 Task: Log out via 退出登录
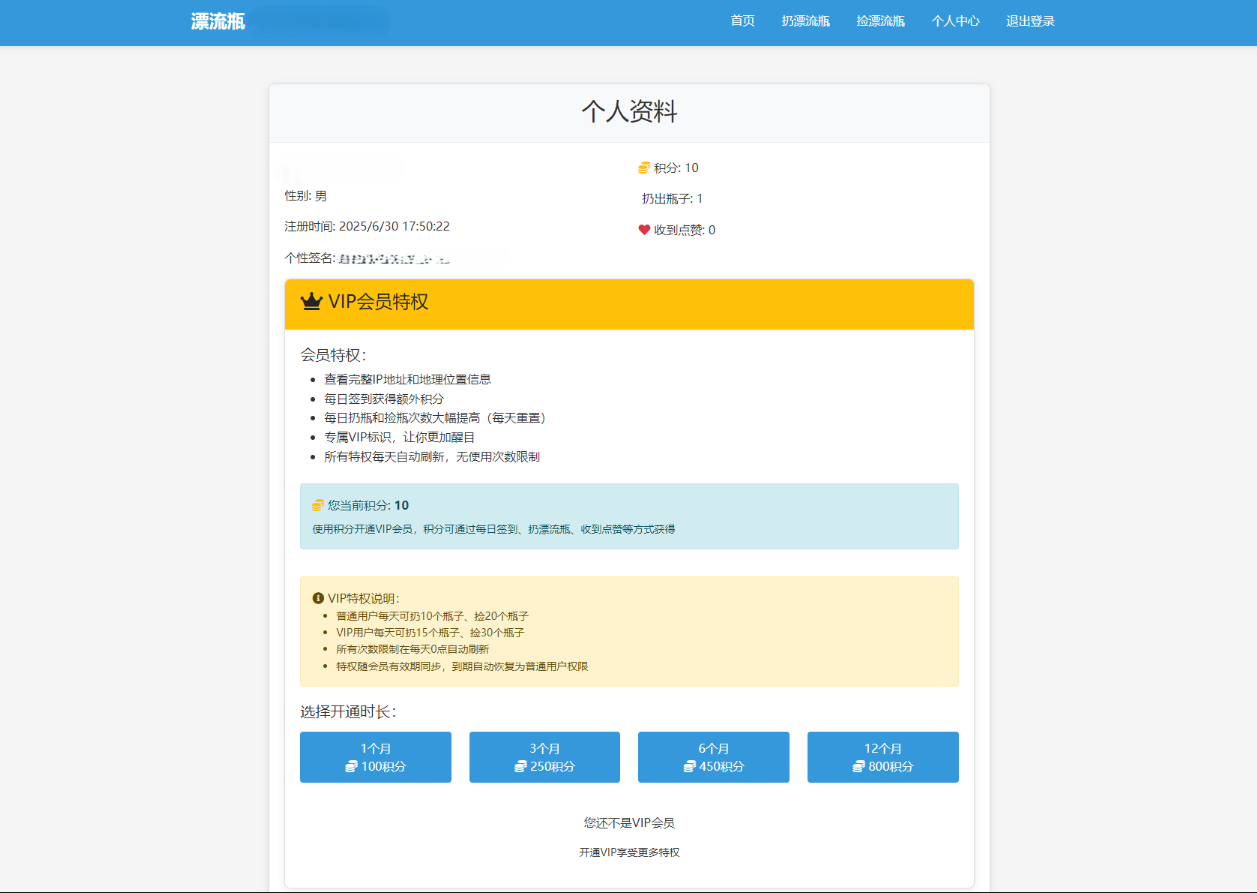click(x=1030, y=21)
